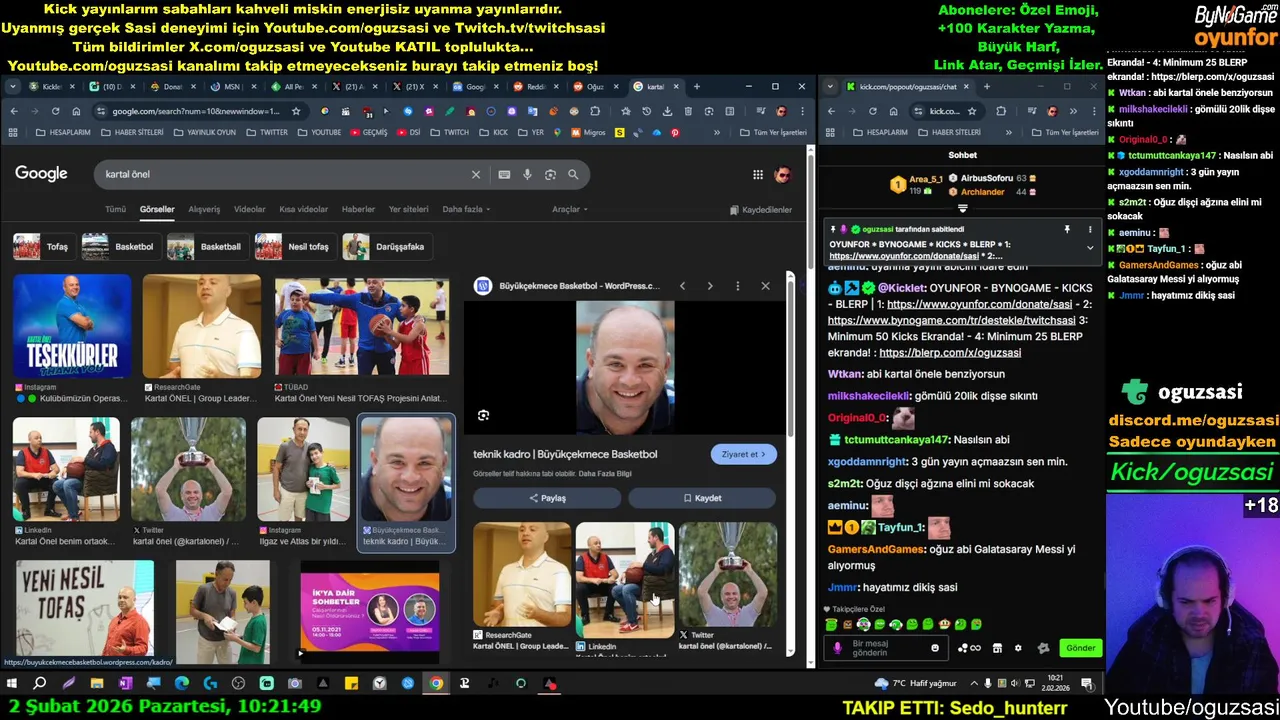Viewport: 1280px width, 720px height.
Task: Open Chrome from the taskbar
Action: pyautogui.click(x=436, y=684)
